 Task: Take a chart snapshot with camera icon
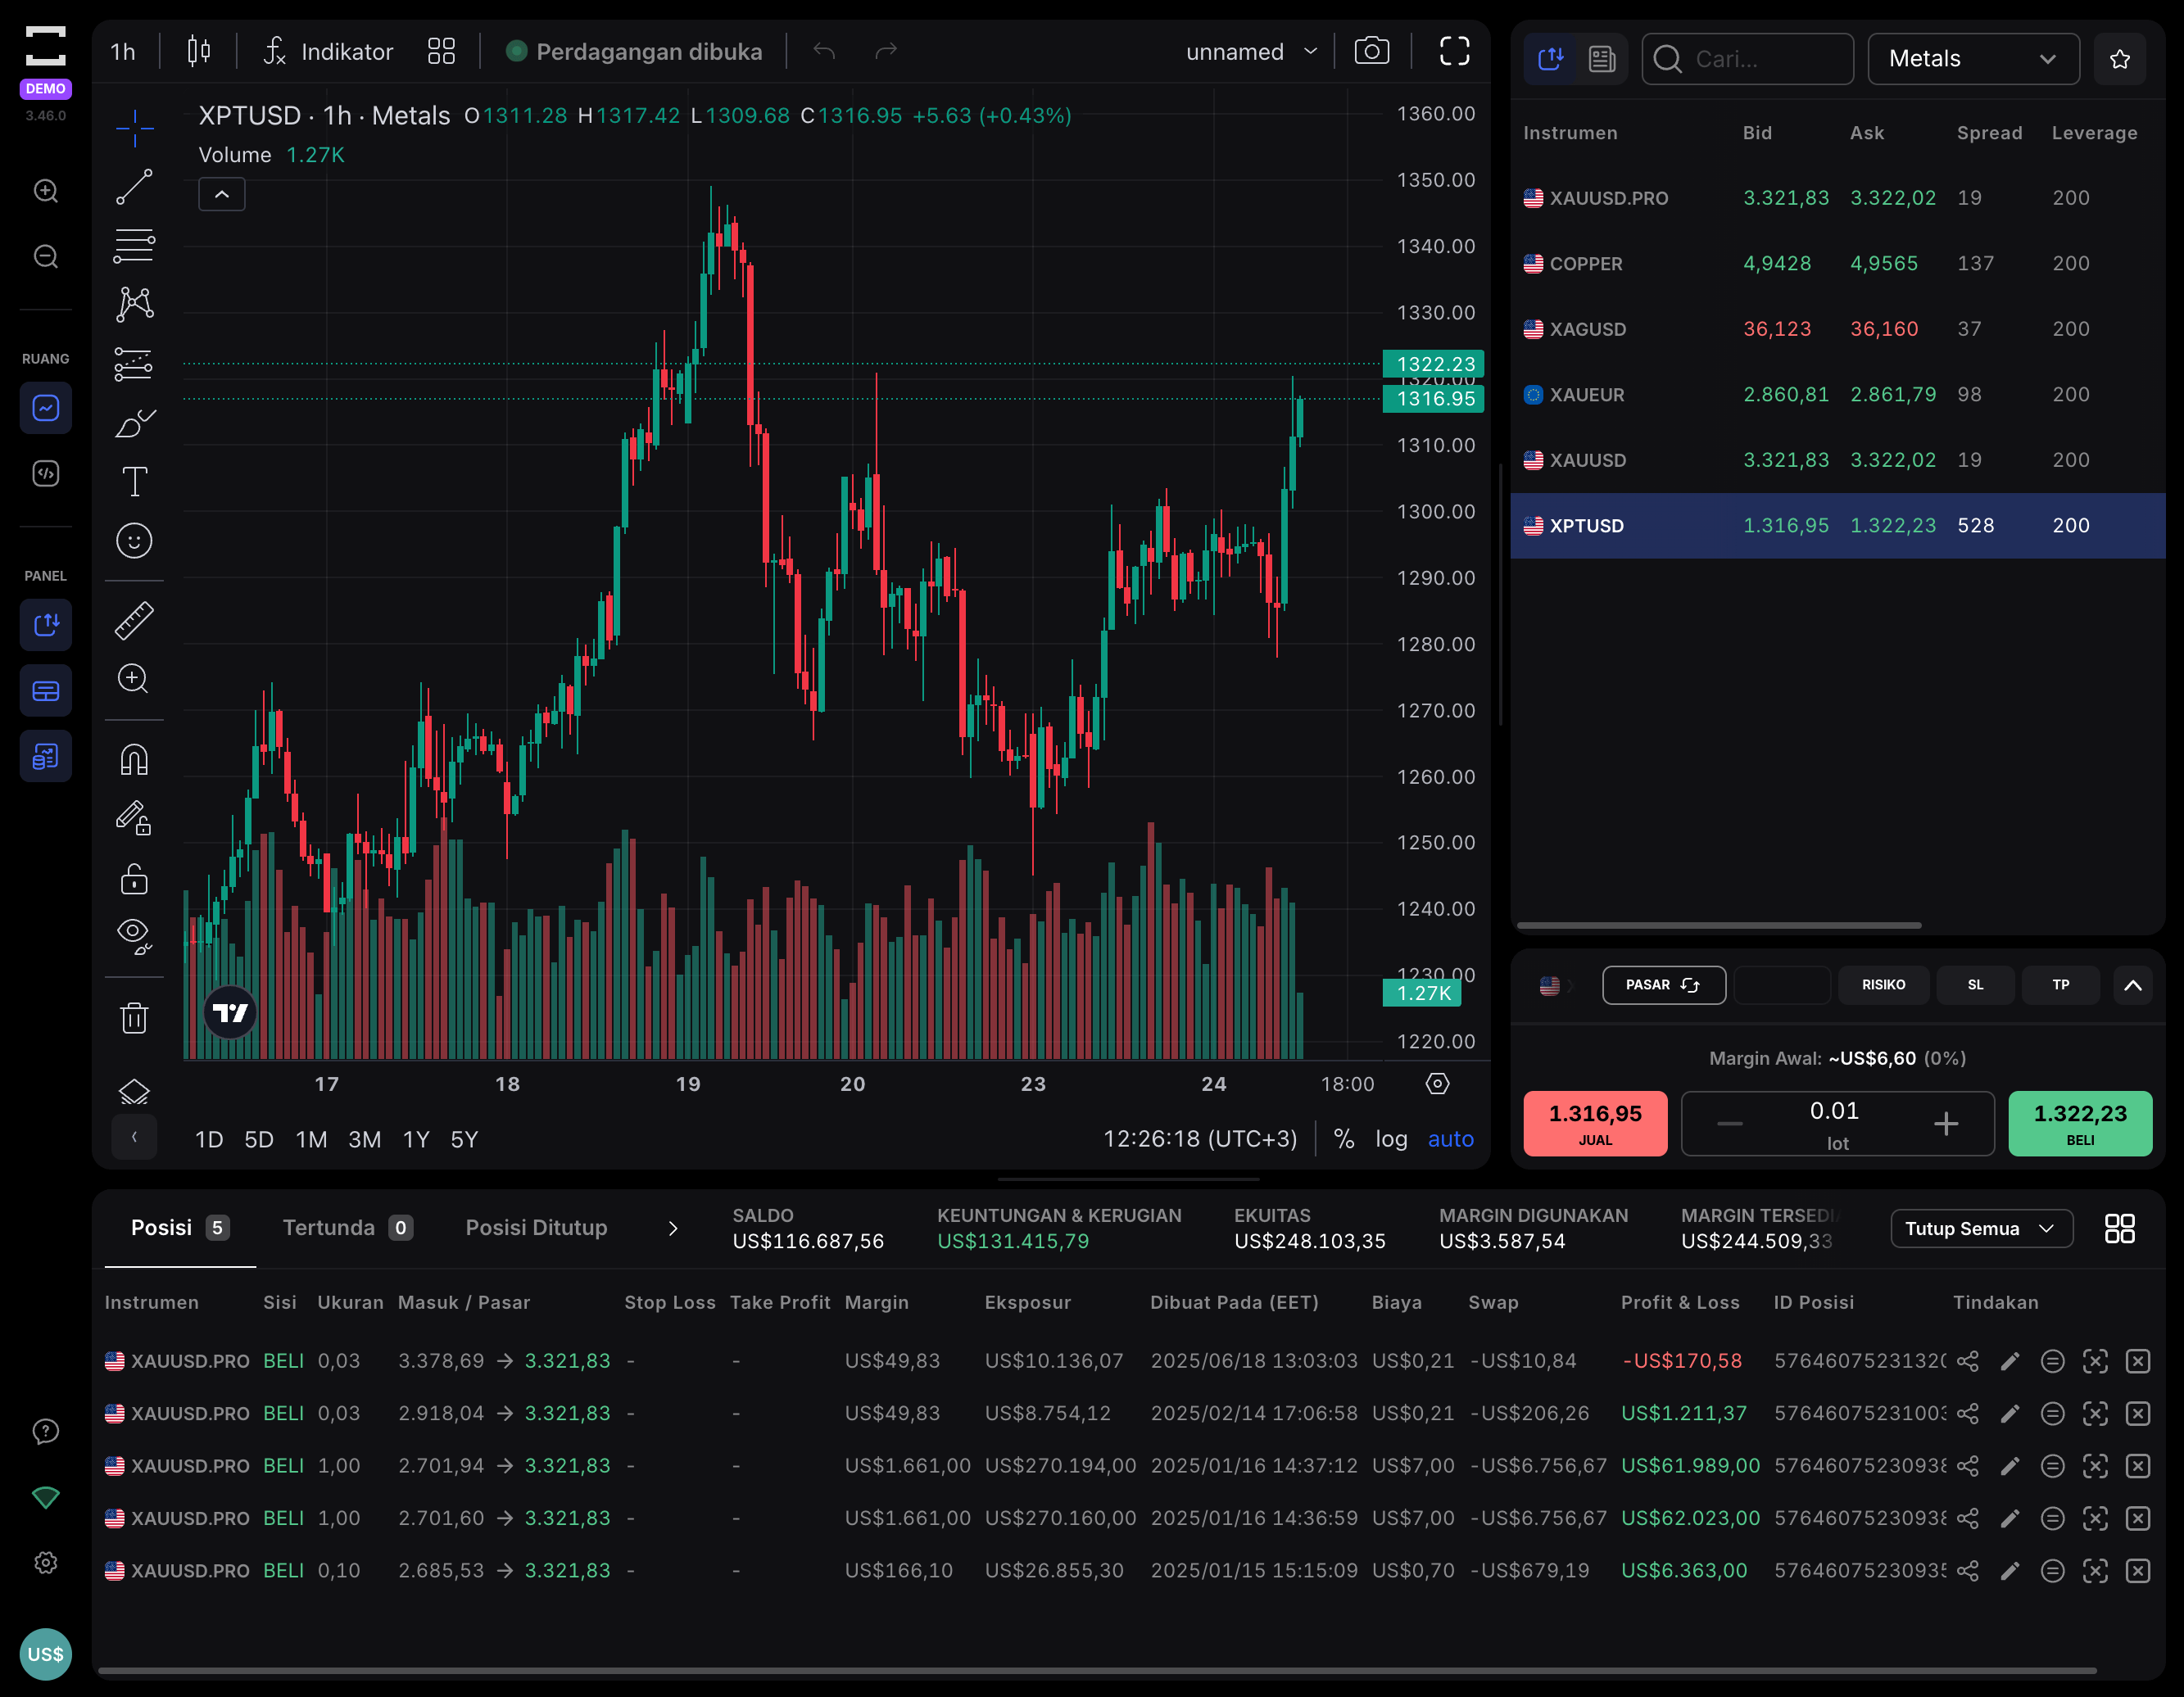1371,51
